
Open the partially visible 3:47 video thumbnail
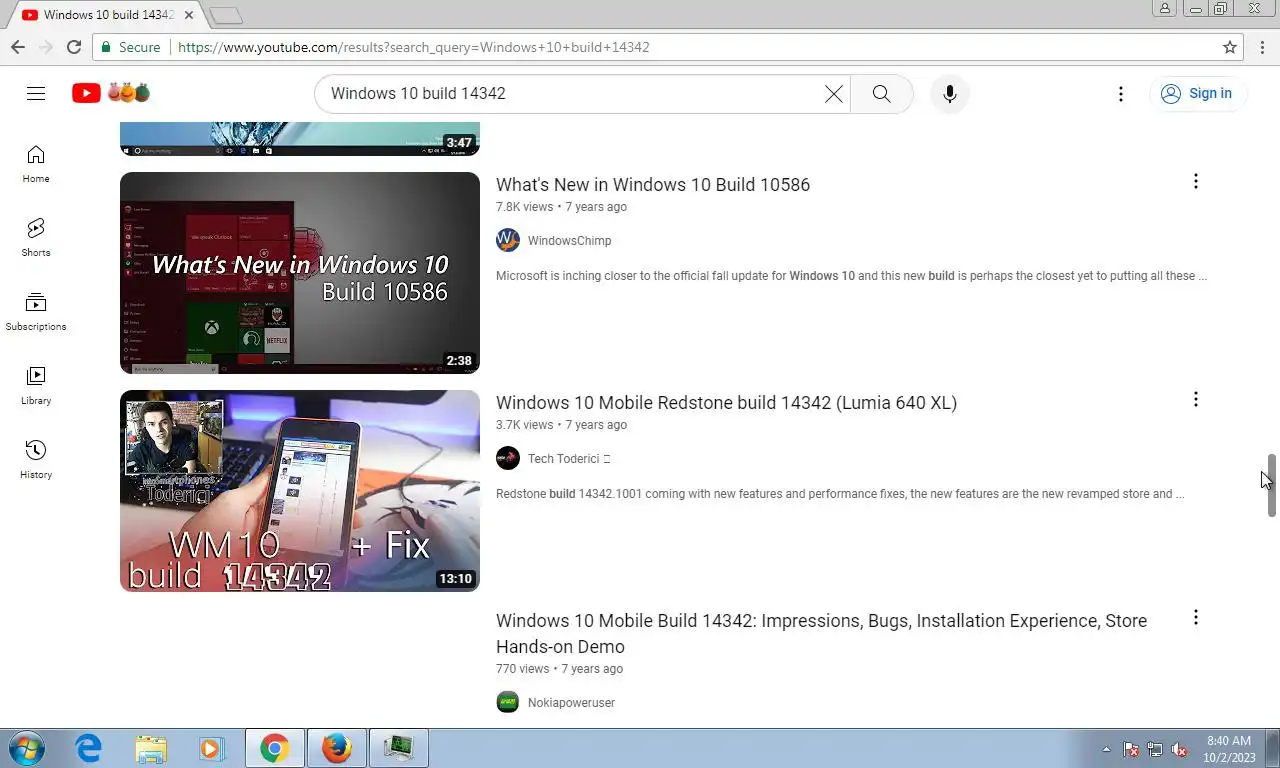coord(300,139)
